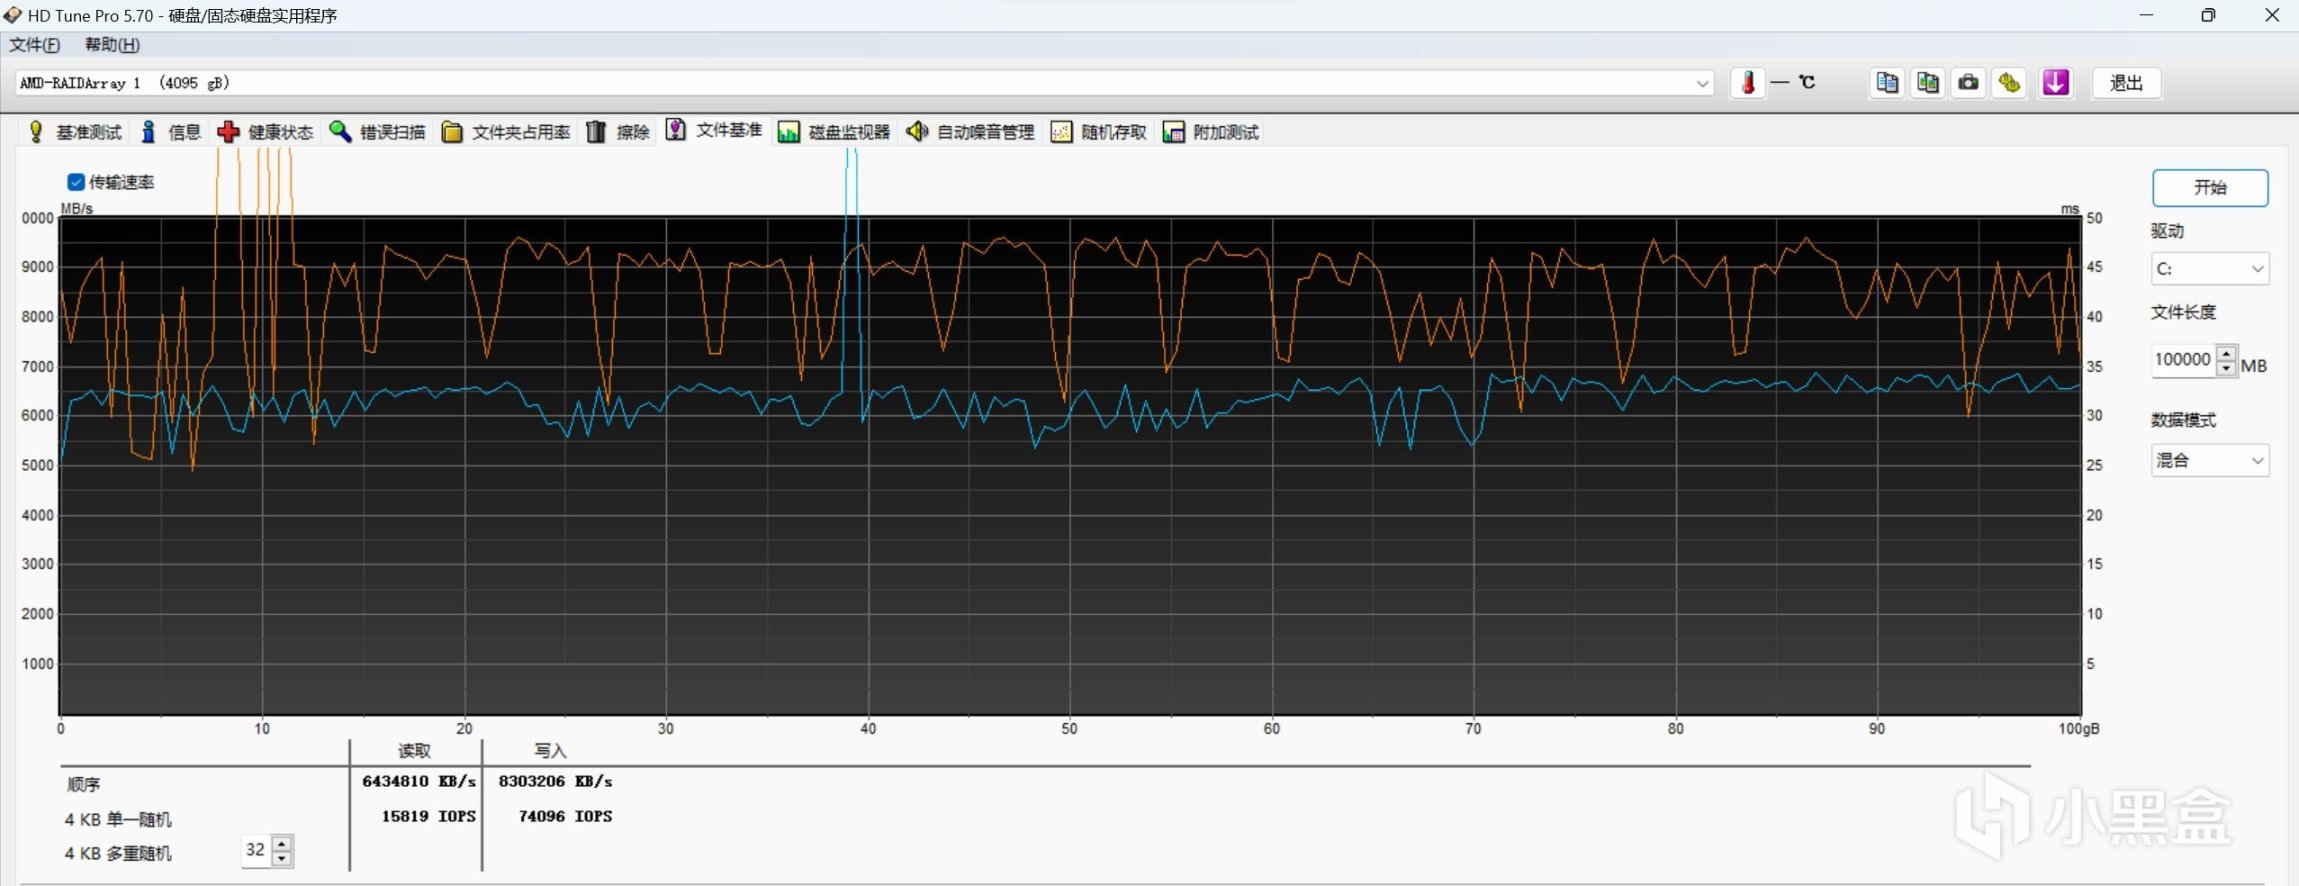Open the 帮助(H) menu

pyautogui.click(x=112, y=45)
